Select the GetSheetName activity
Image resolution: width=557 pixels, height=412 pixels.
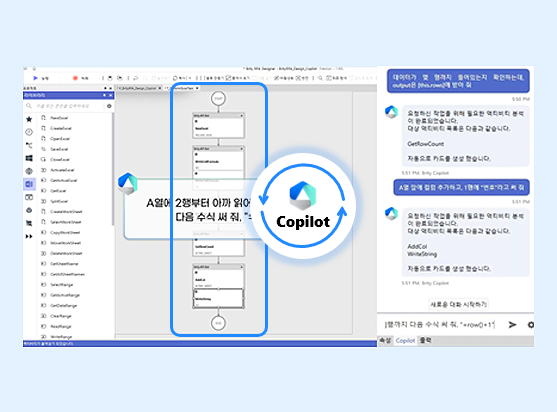[x=64, y=264]
